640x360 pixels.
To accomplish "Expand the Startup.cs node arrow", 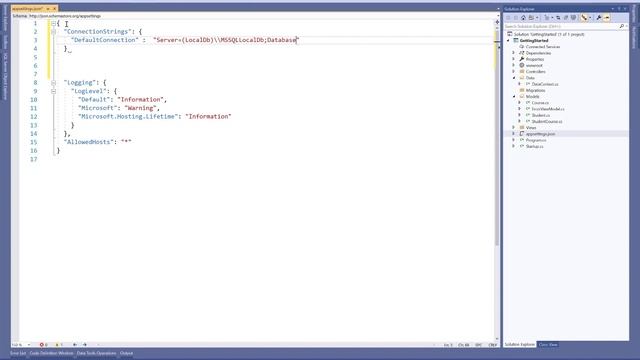I will (x=514, y=146).
